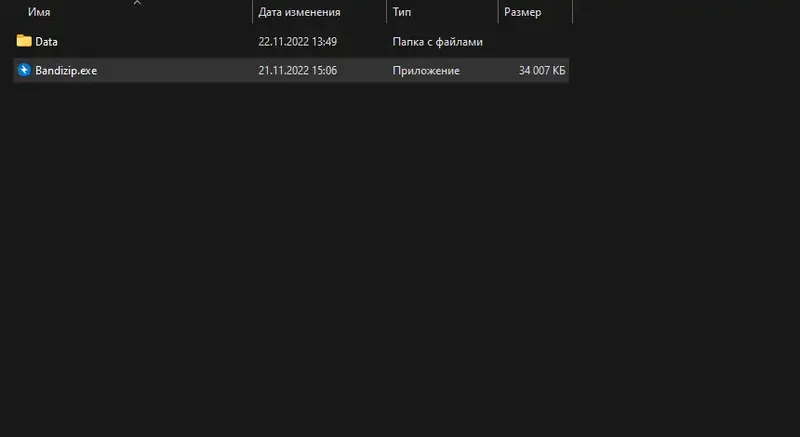Sort by the Размер column header
This screenshot has width=800, height=437.
522,12
